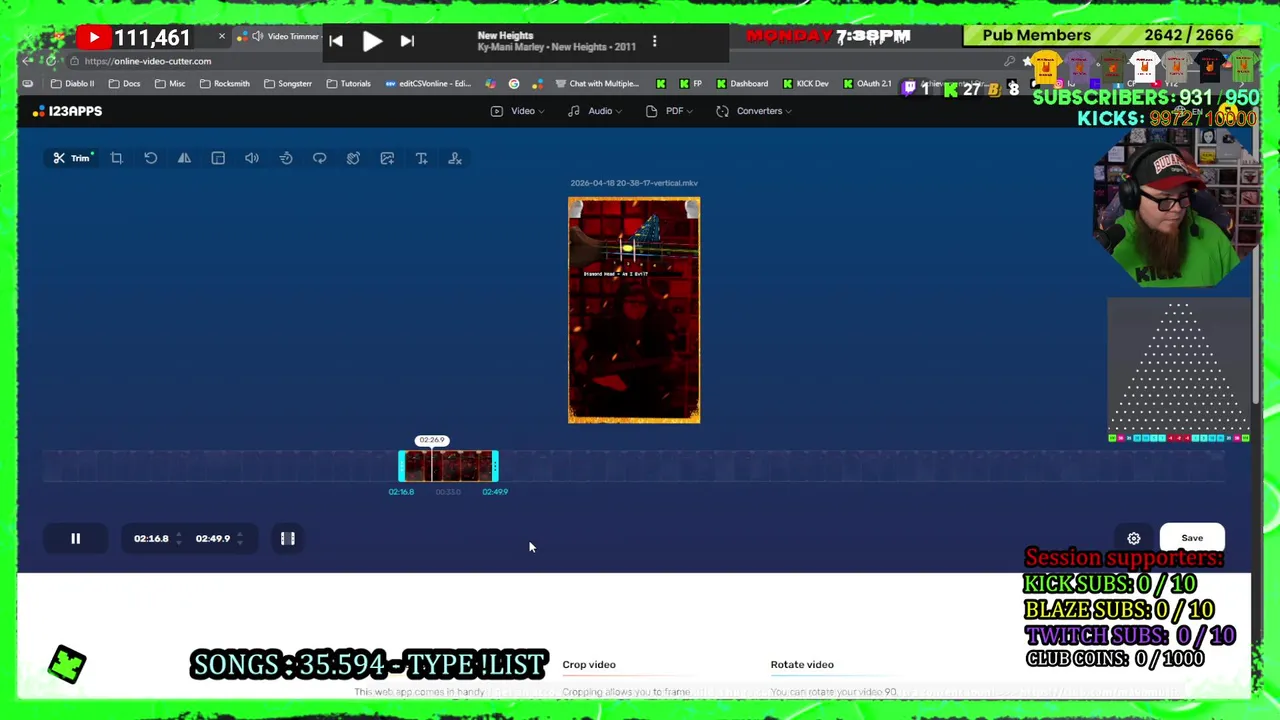
Task: Open the Volume speaker tool
Action: [x=252, y=158]
